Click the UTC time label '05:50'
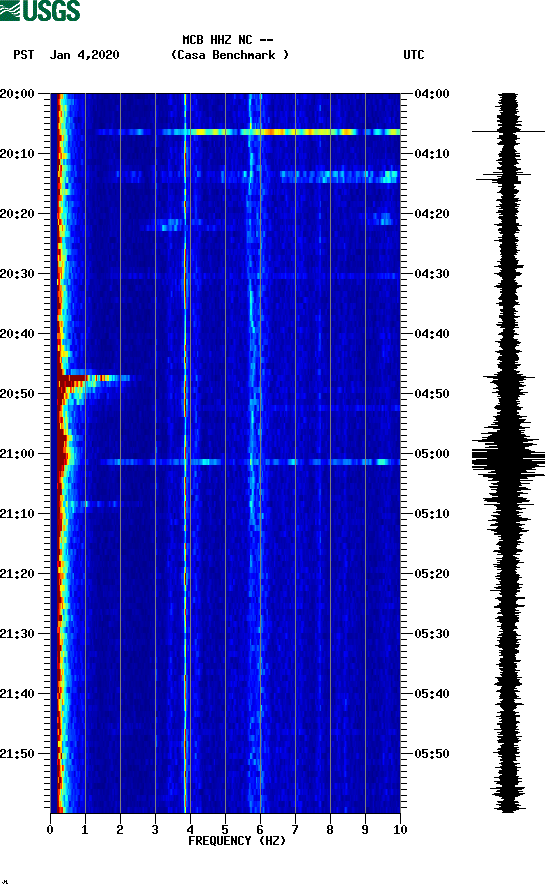 tap(432, 753)
